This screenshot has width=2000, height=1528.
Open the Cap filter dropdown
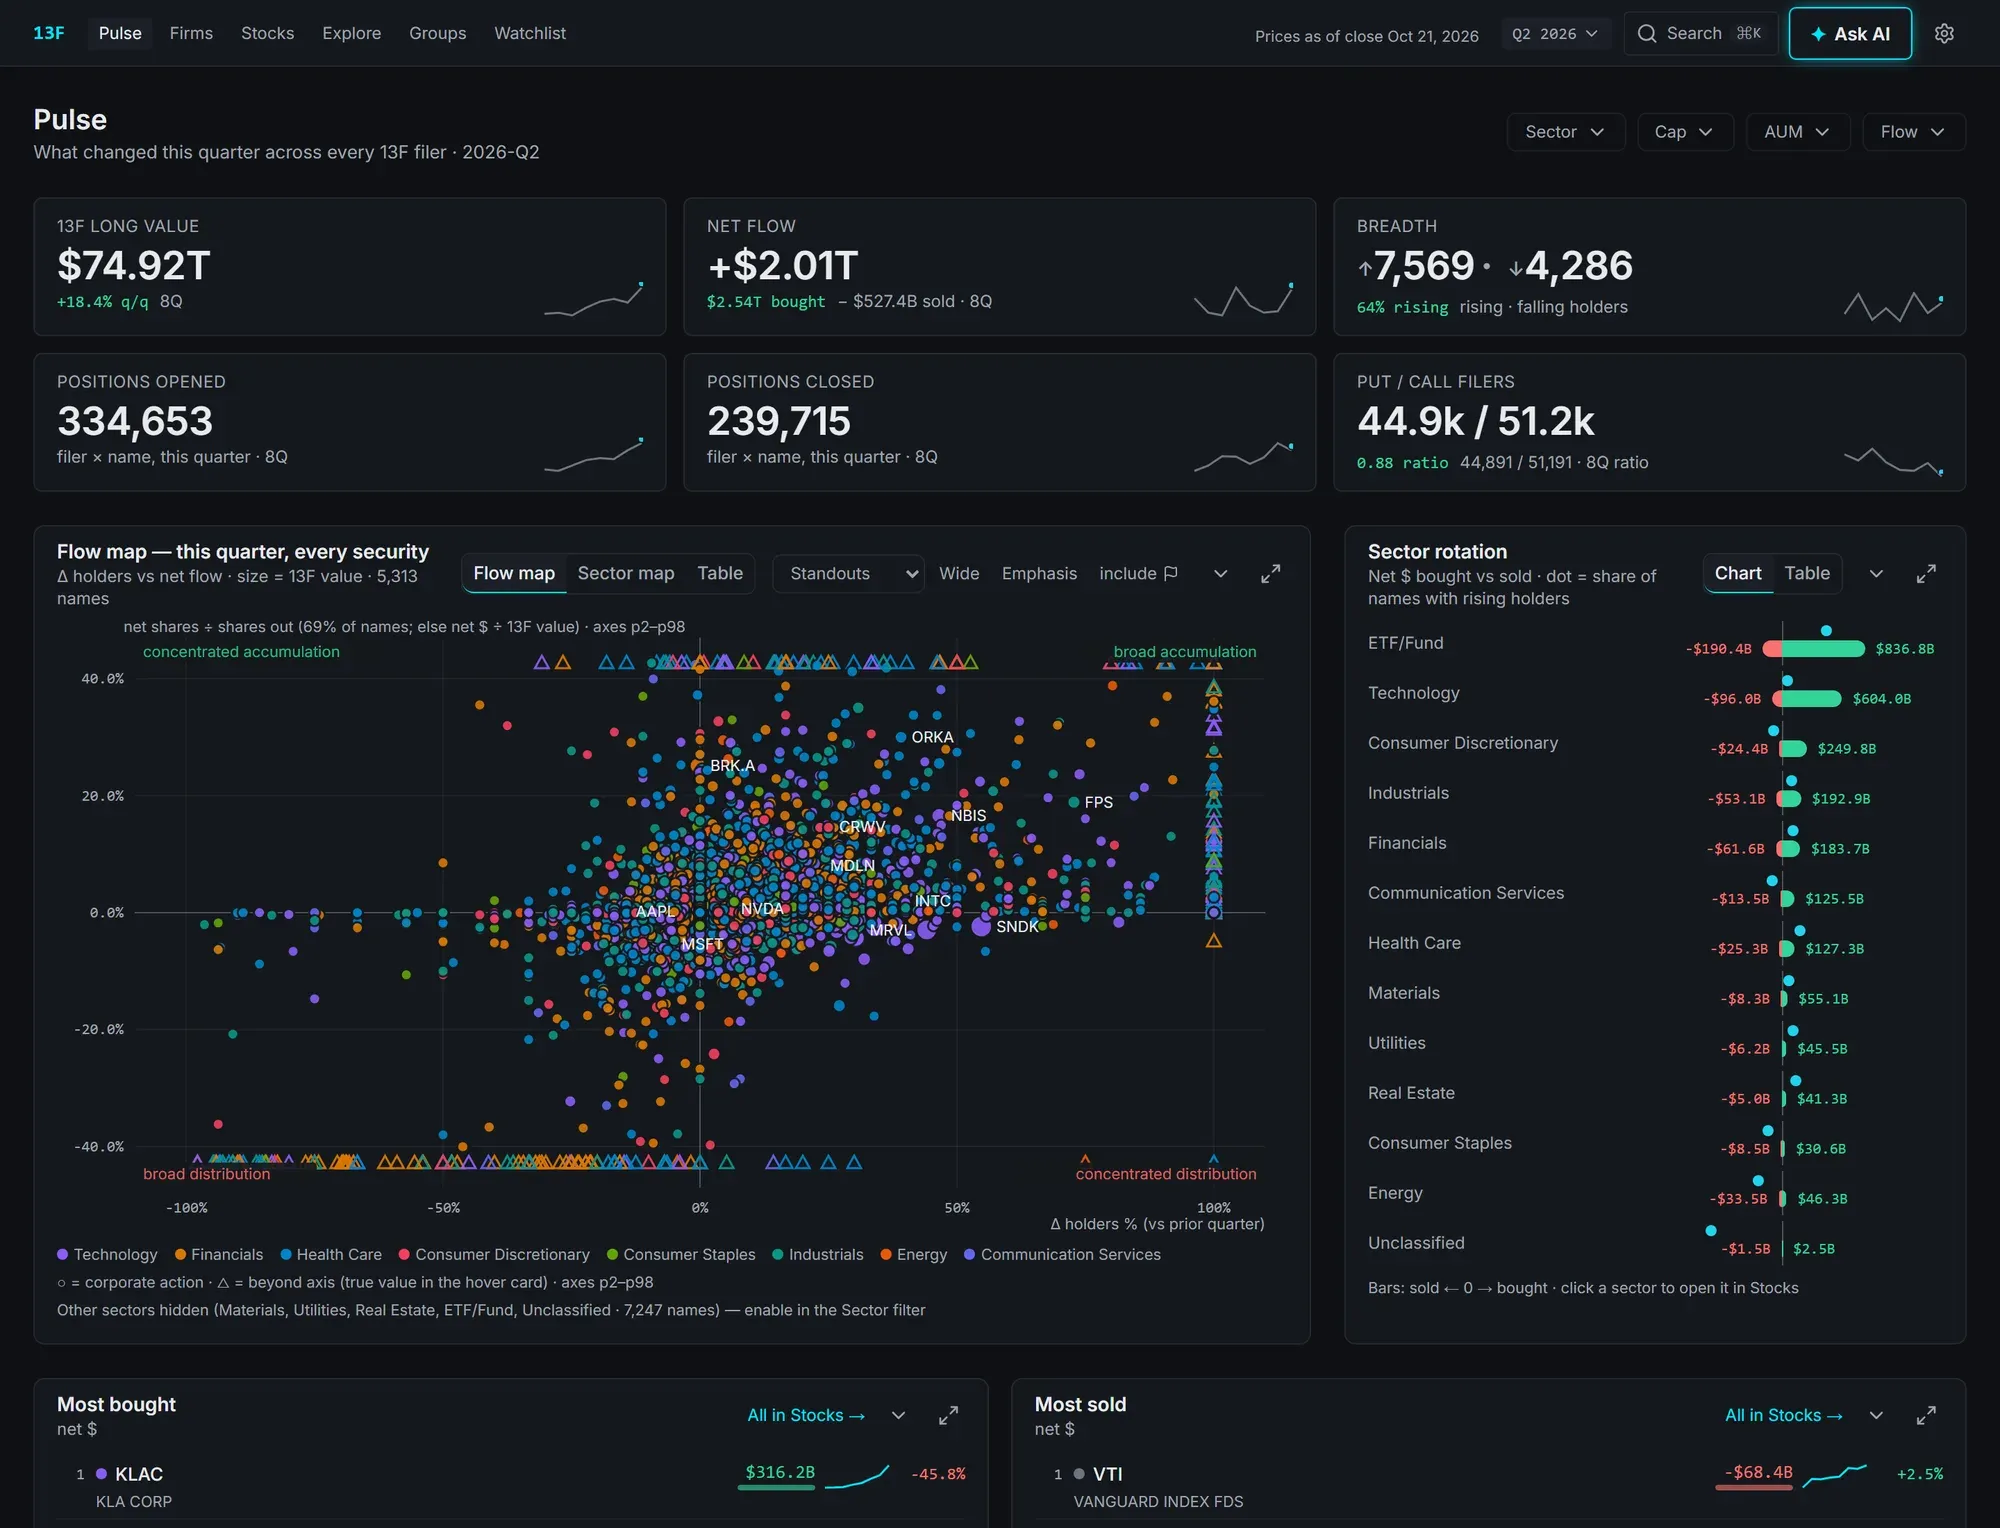(1685, 132)
